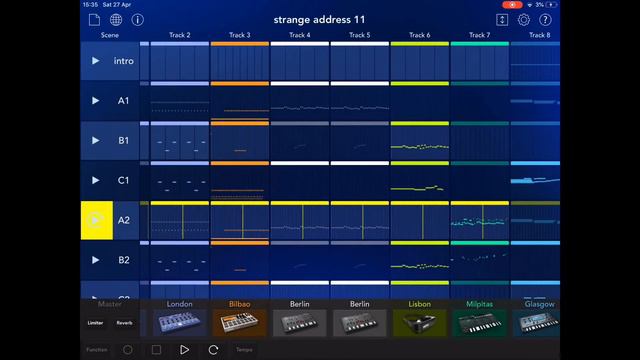Open the new document file icon

click(x=94, y=20)
